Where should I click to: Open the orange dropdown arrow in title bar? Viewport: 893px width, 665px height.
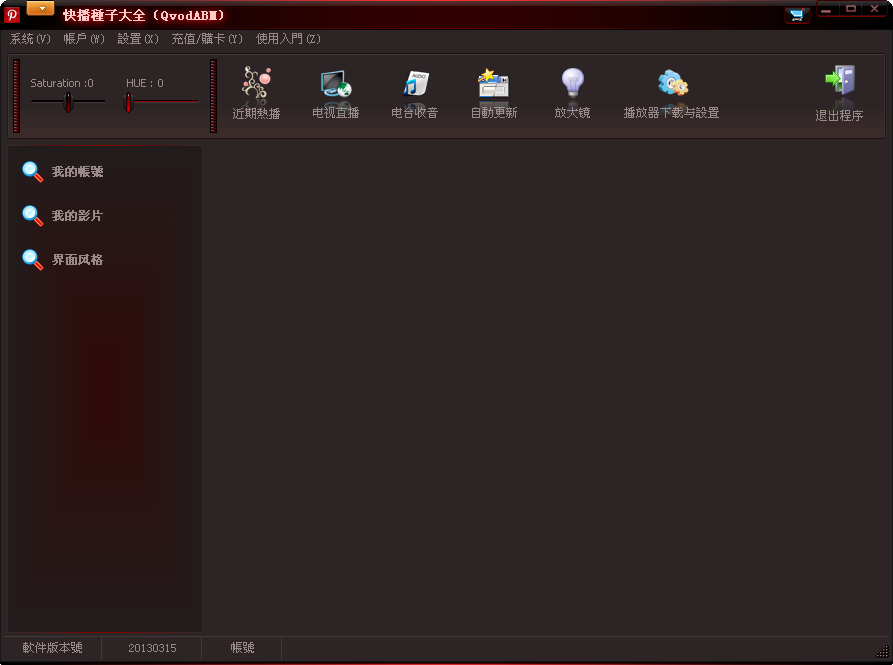40,8
